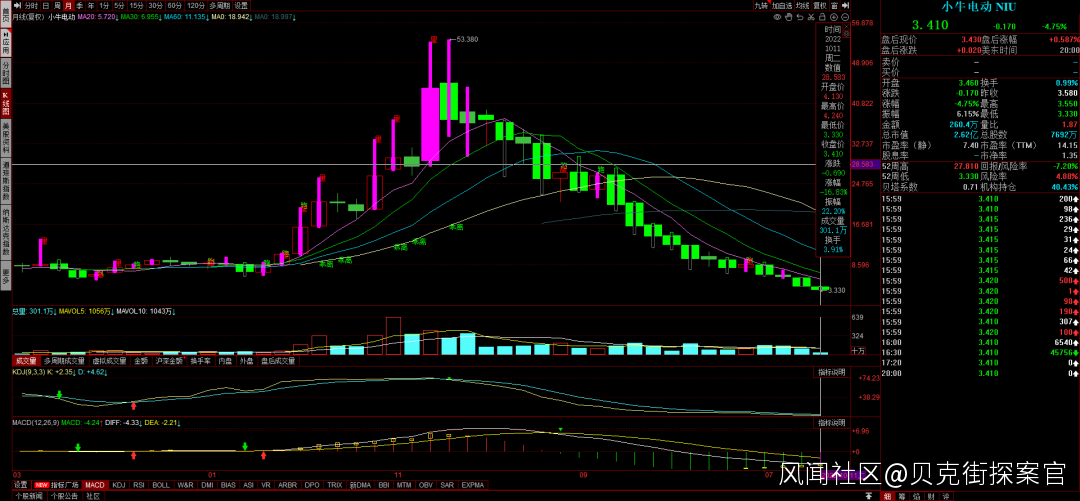Screen dimensions: 1080x501
Task: Select the 换手率 turnover sub-chart tab
Action: point(198,360)
